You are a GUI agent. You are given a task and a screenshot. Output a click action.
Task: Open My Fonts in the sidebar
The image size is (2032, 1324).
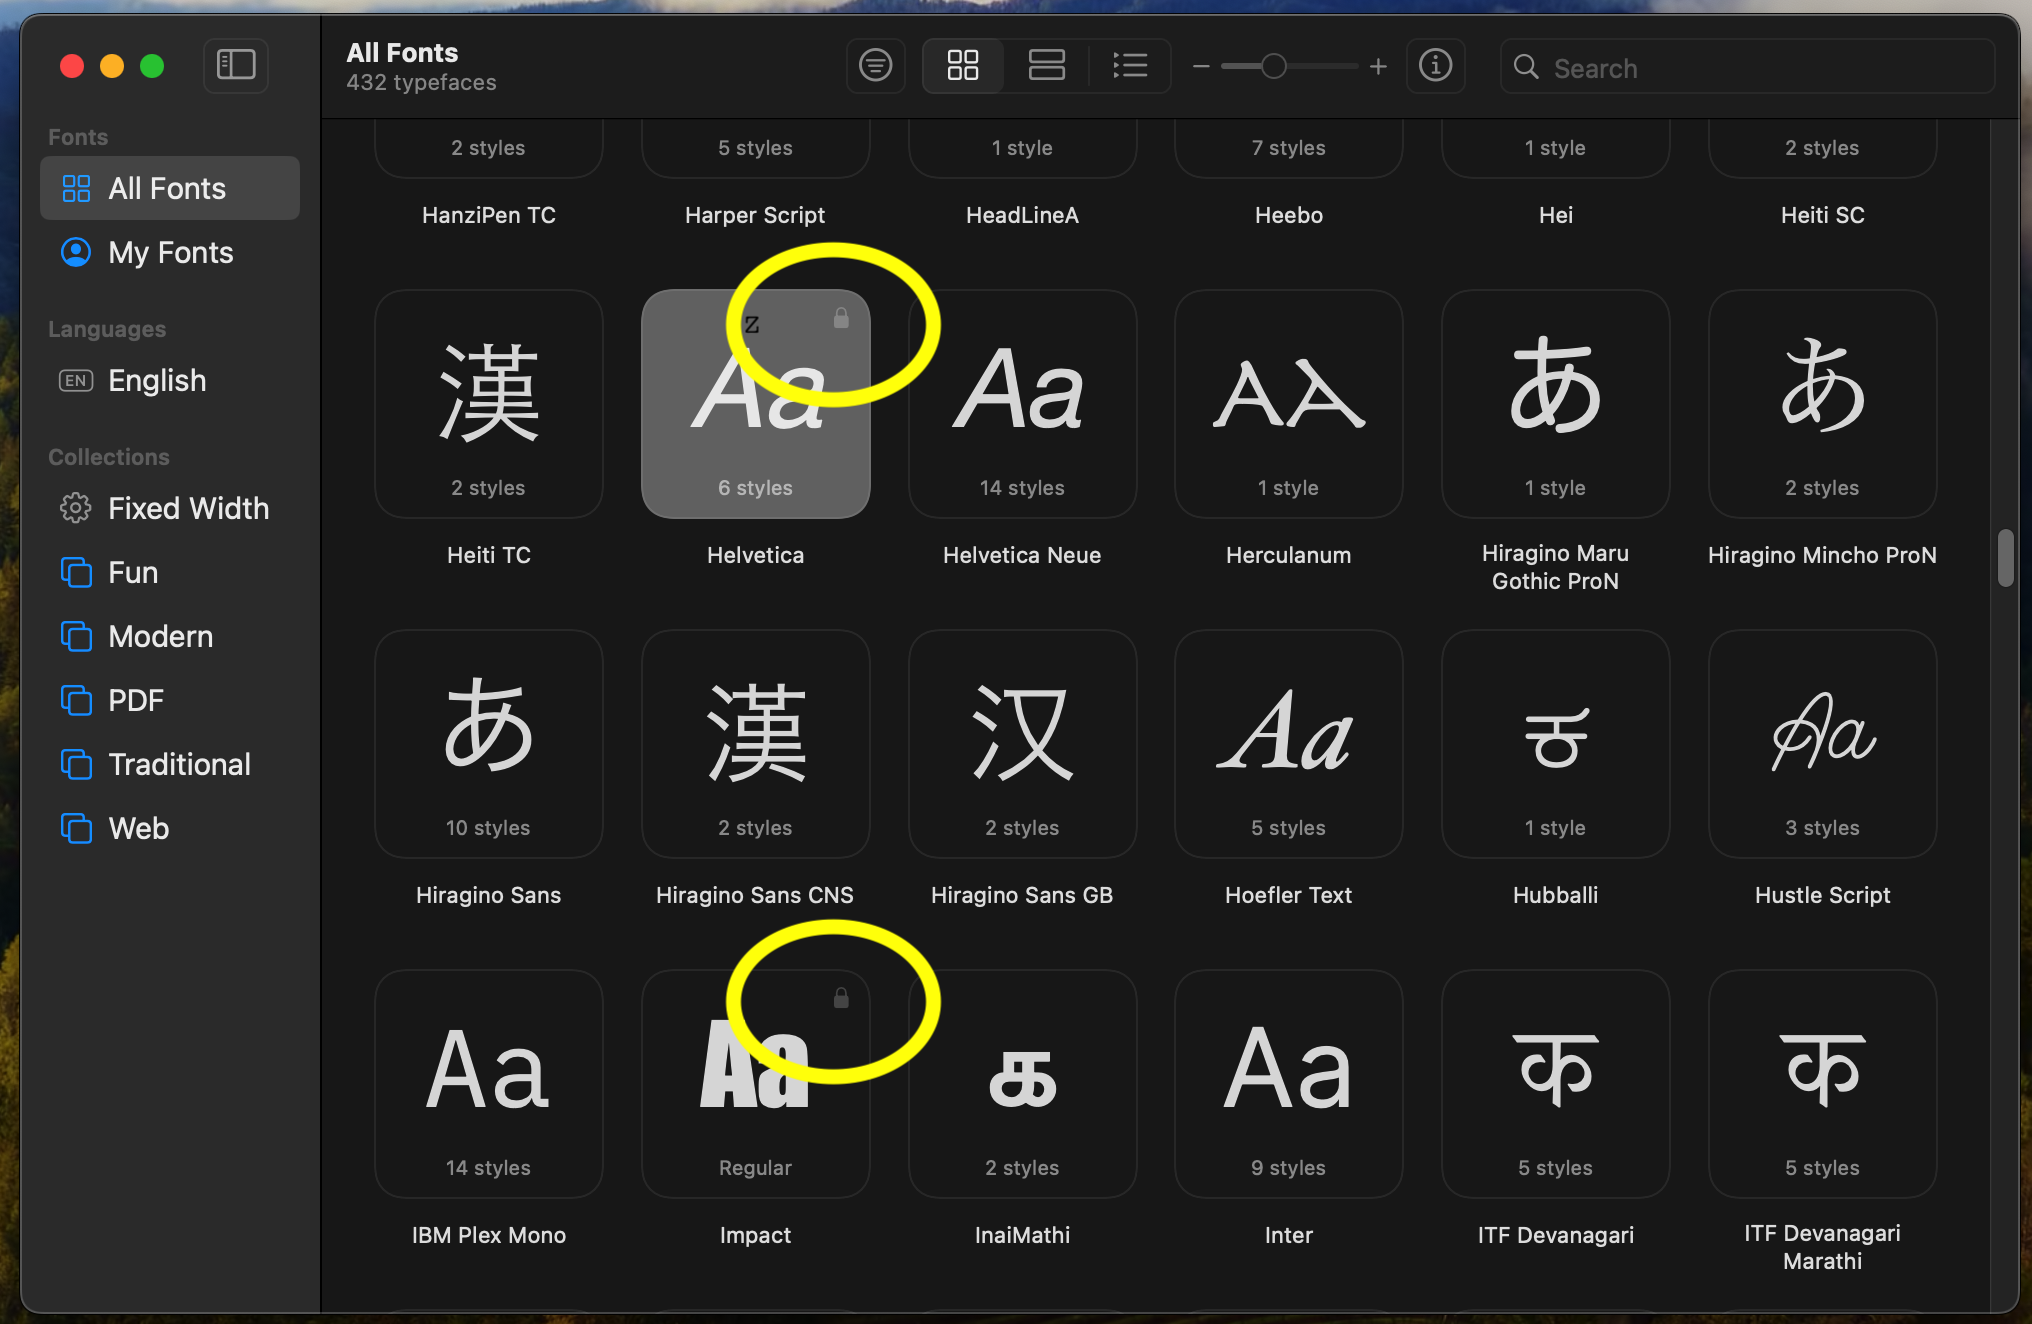click(x=170, y=252)
